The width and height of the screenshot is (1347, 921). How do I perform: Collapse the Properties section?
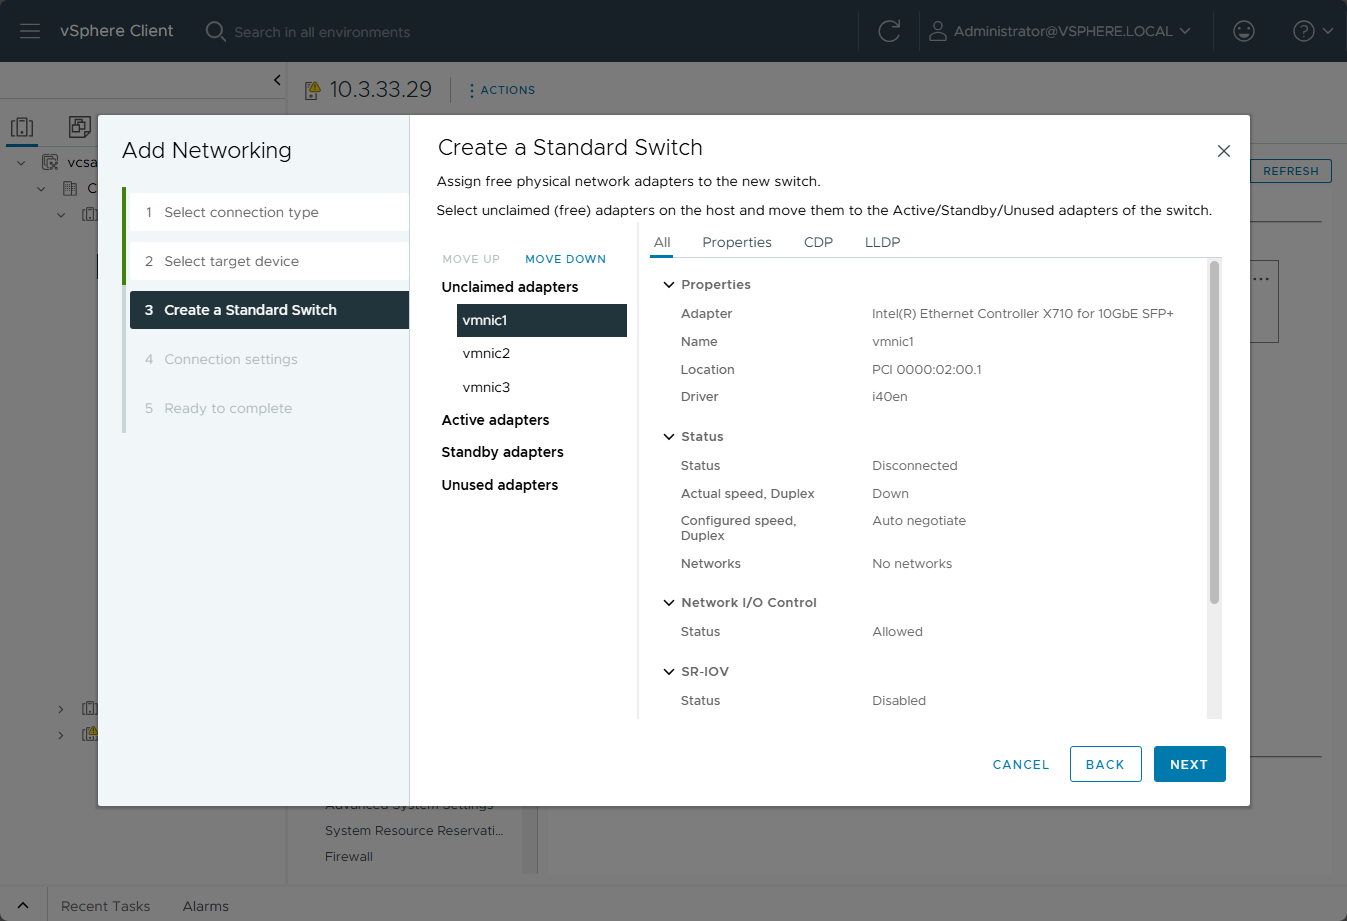click(669, 285)
